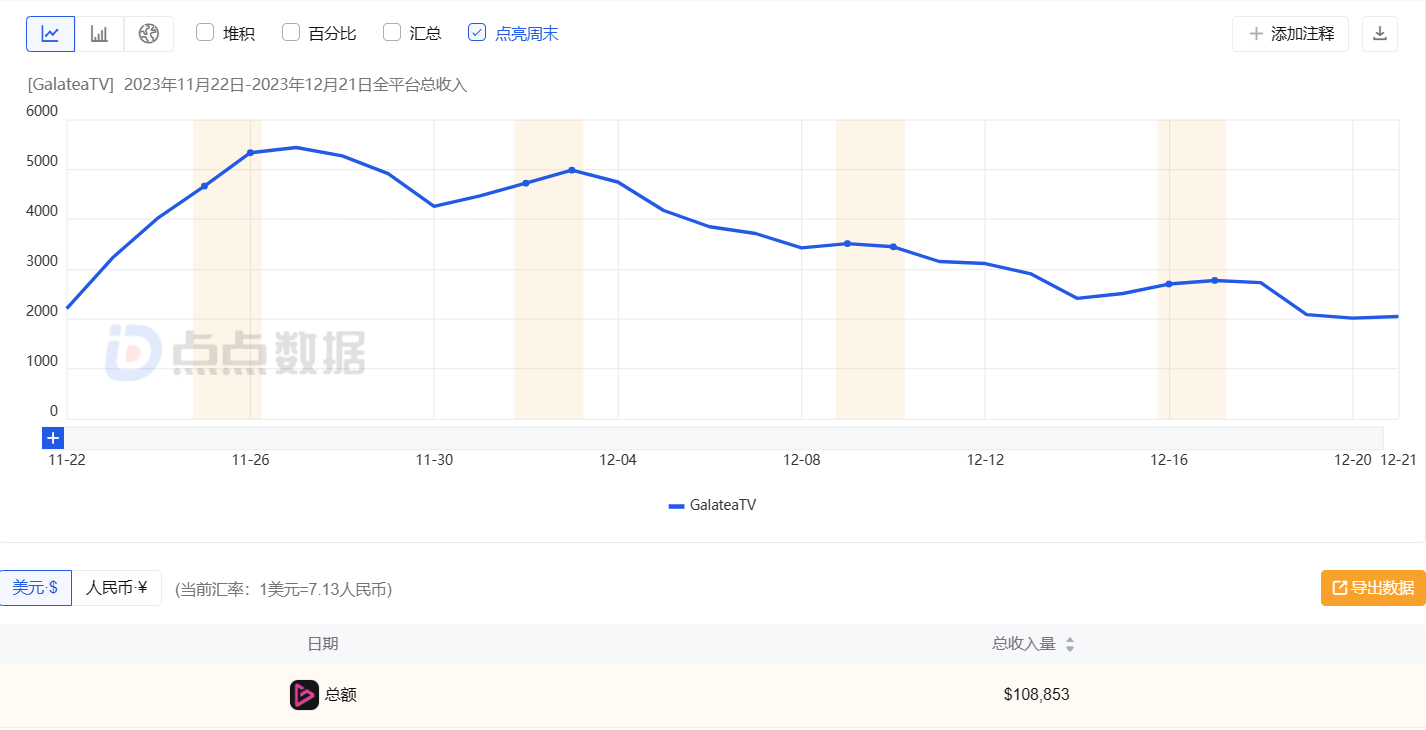Image resolution: width=1426 pixels, height=730 pixels.
Task: Click the GalateaTV app icon in table
Action: click(304, 695)
